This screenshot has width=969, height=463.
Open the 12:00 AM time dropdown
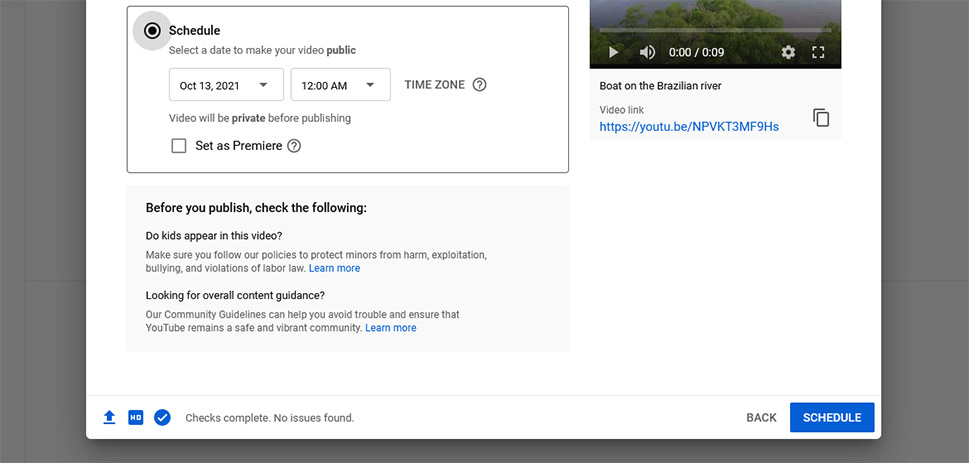[341, 85]
